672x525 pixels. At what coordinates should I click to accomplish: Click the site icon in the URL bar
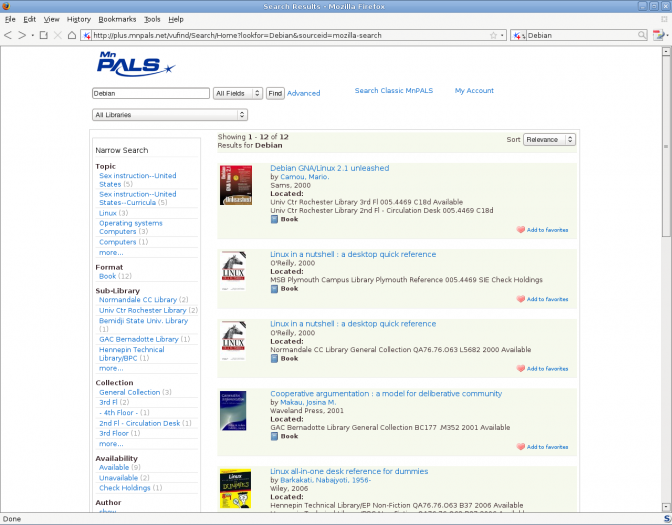coord(87,36)
